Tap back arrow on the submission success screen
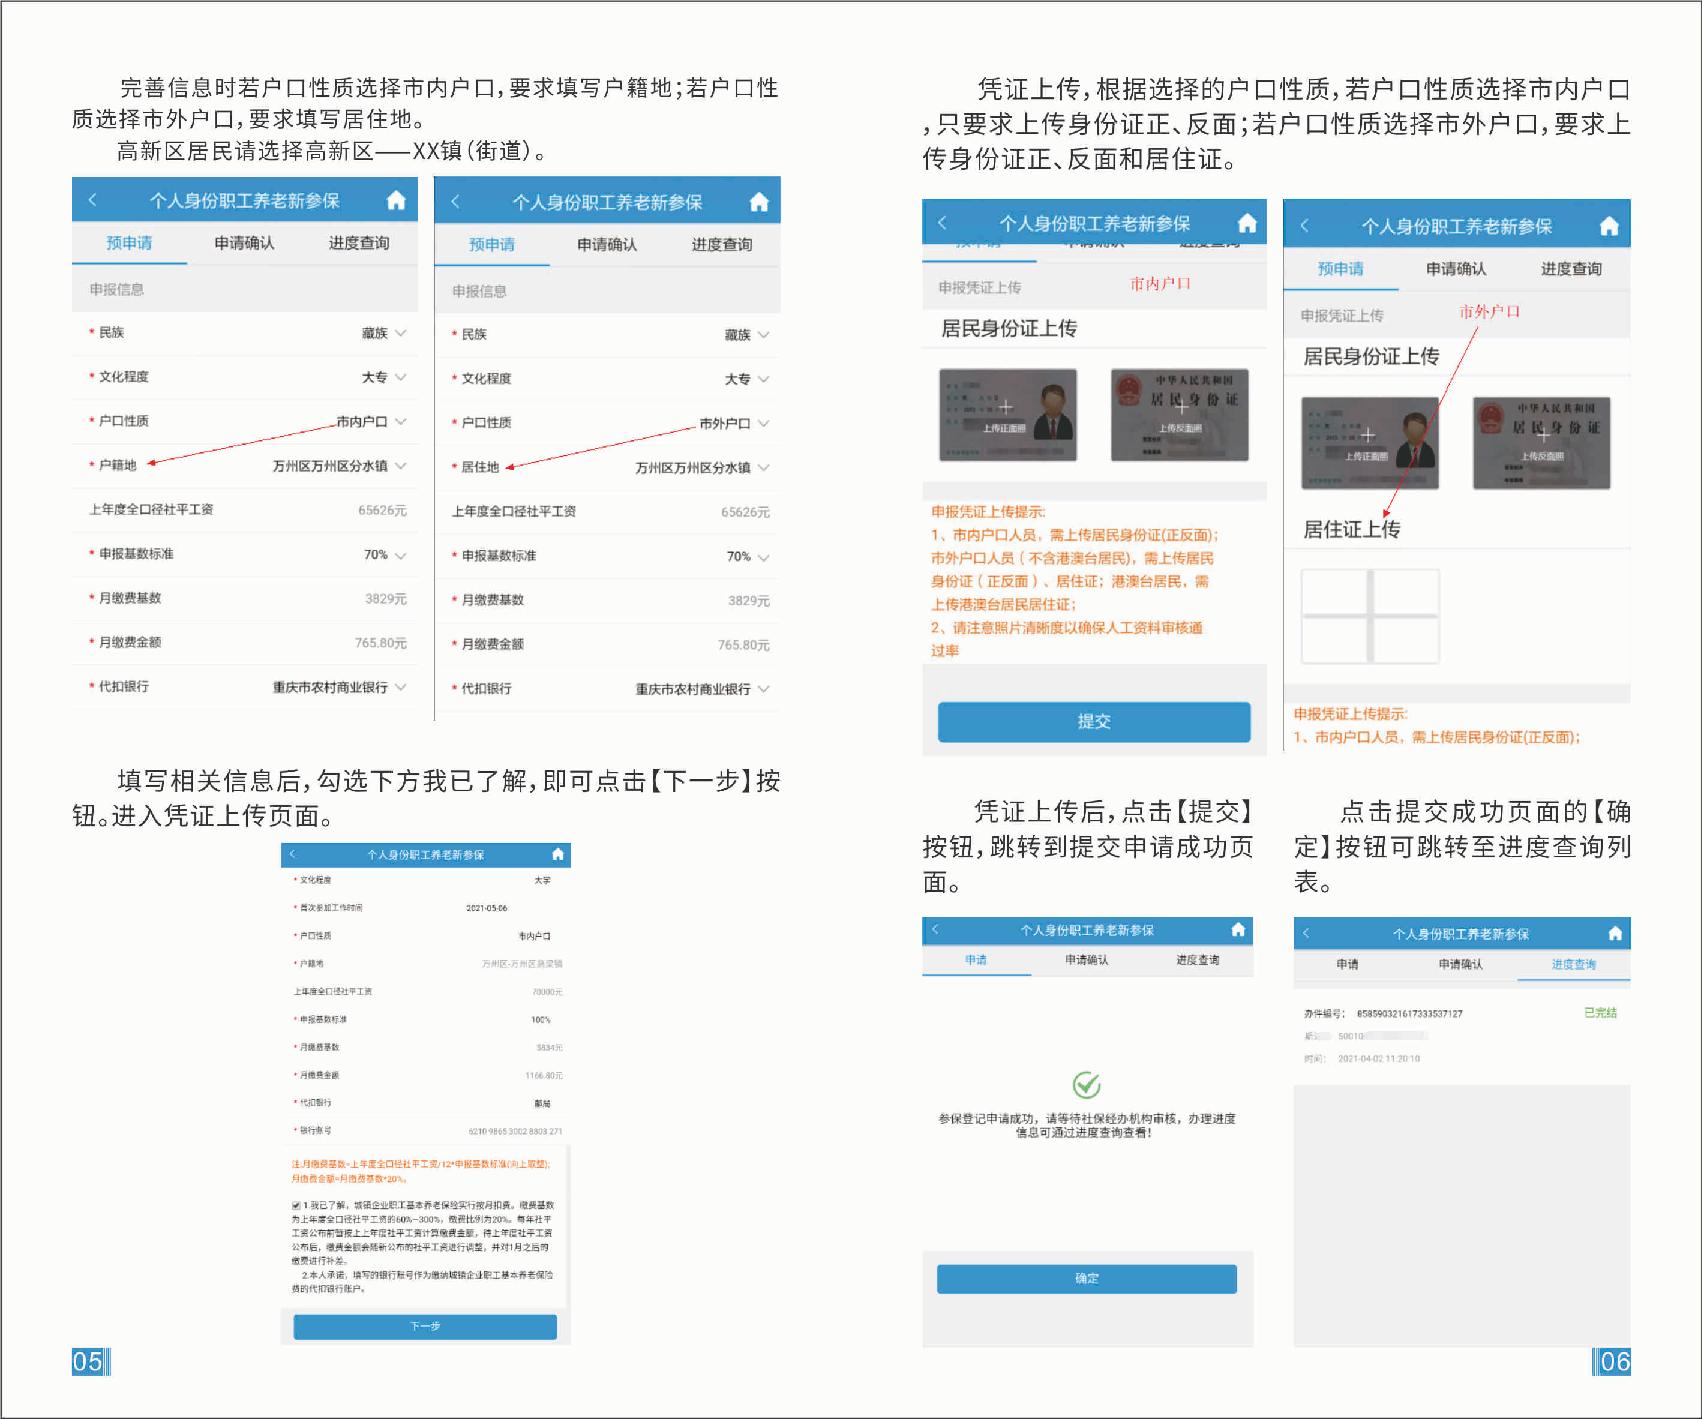1702x1419 pixels. point(936,930)
